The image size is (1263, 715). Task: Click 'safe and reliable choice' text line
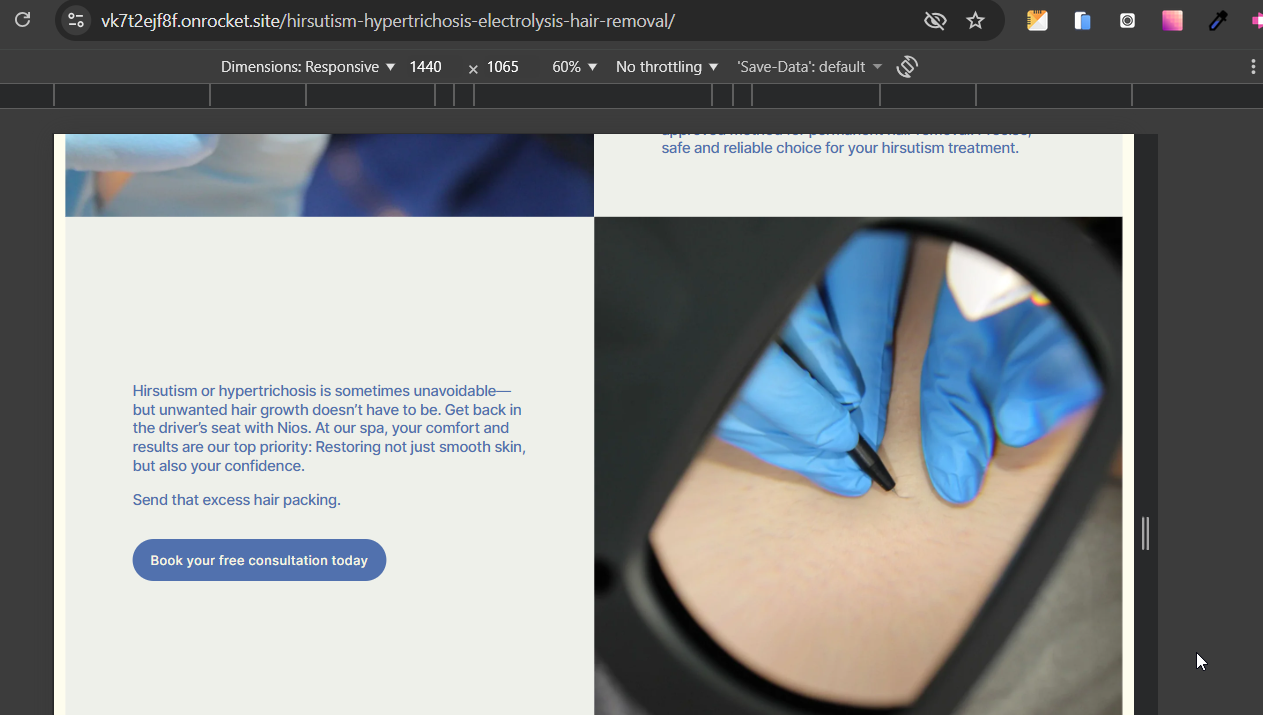point(840,148)
